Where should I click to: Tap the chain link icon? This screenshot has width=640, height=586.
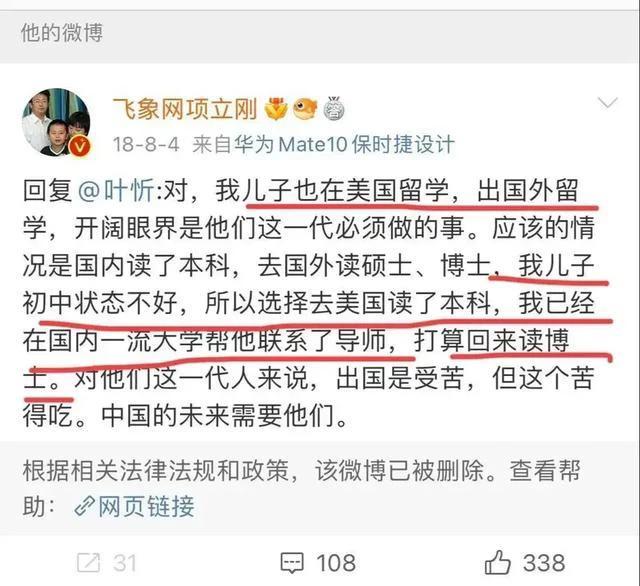(84, 507)
